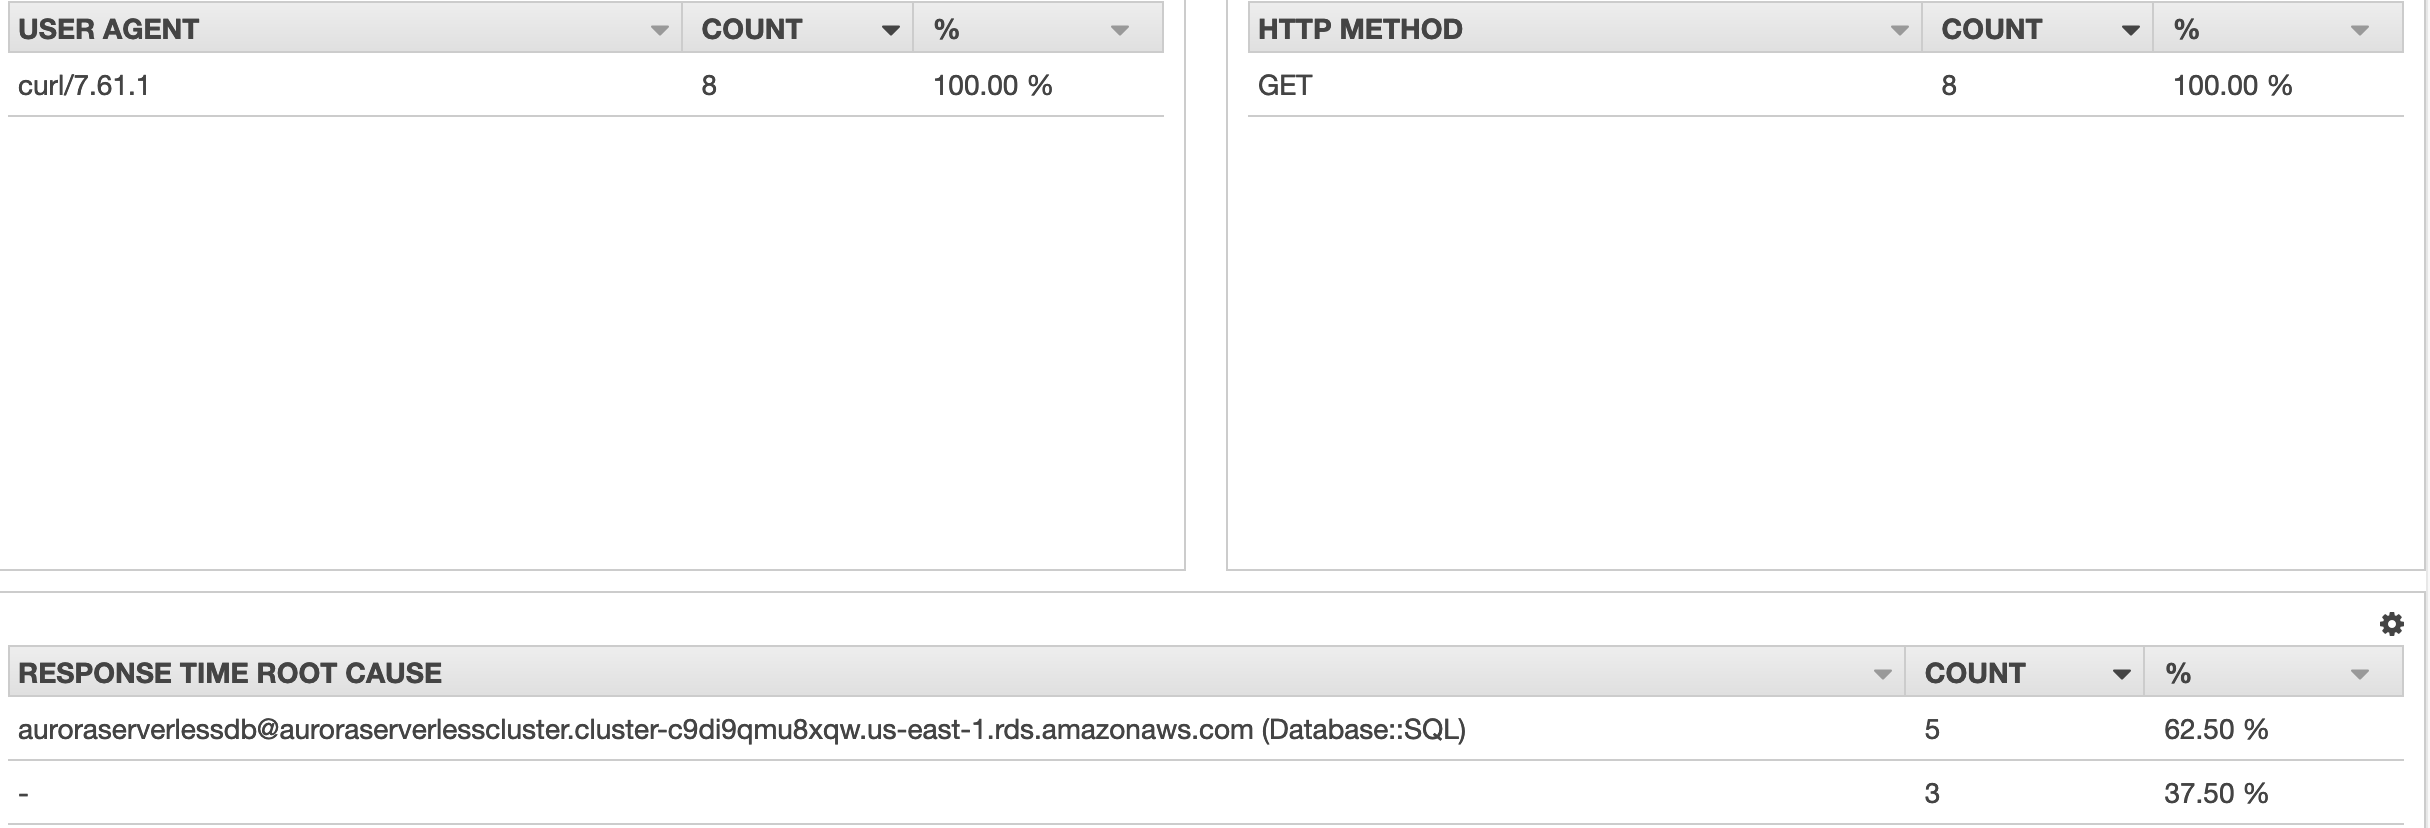Sort User Agent table by COUNT arrow
The image size is (2430, 828).
coord(890,31)
